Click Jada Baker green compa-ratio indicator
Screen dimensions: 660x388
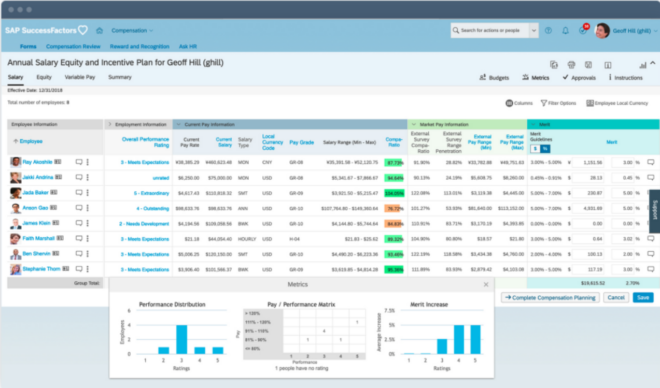394,193
